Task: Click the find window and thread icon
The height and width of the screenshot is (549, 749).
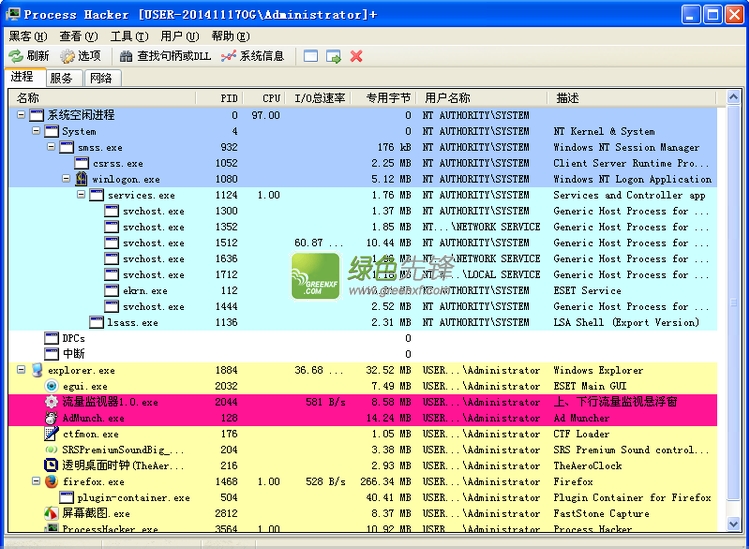Action: [333, 56]
